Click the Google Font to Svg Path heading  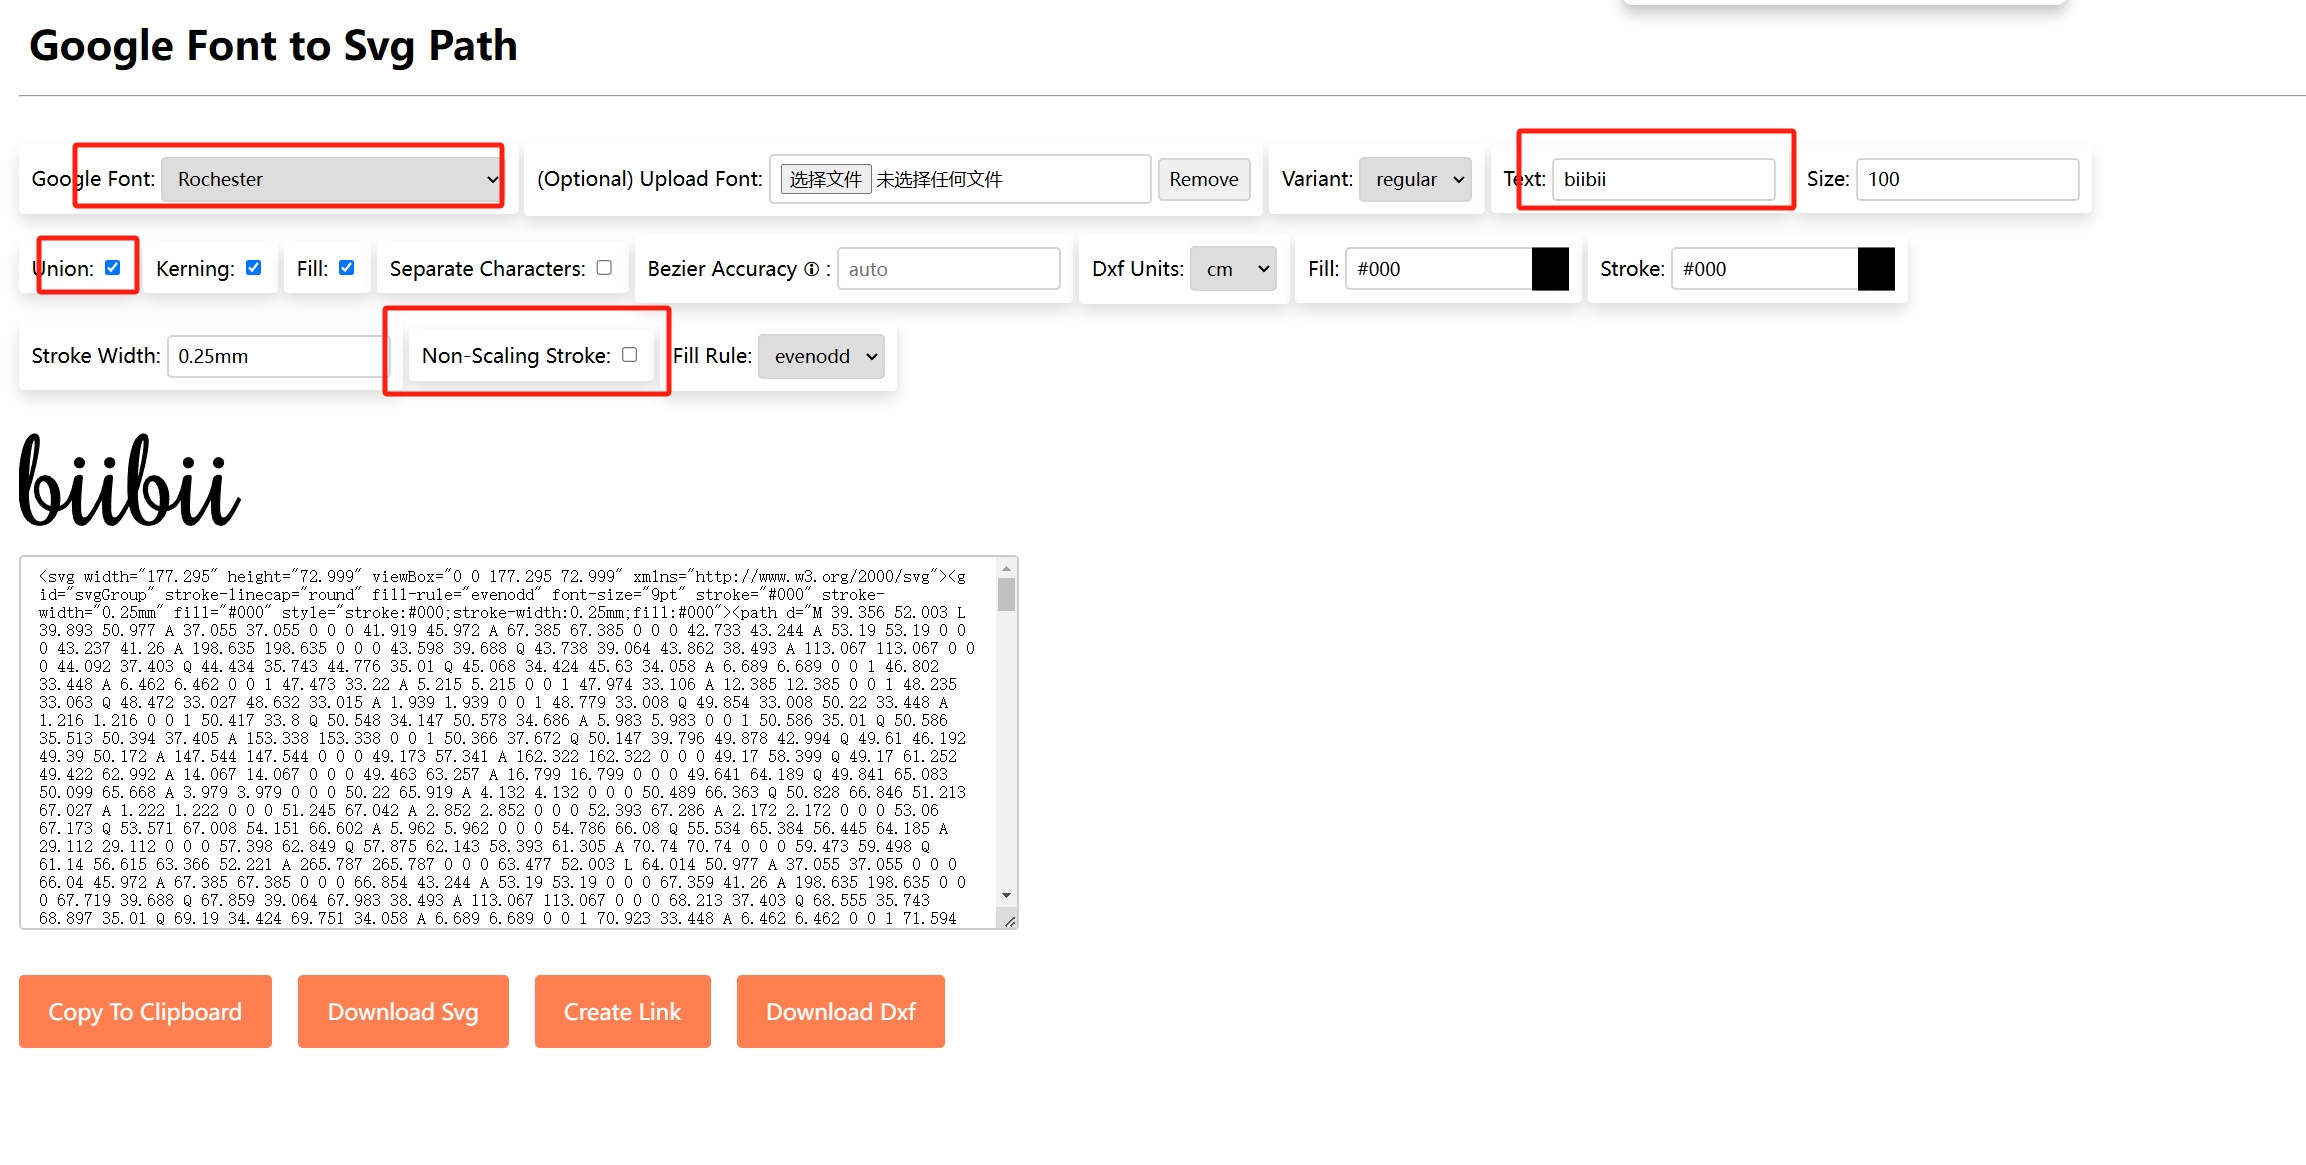pyautogui.click(x=273, y=46)
